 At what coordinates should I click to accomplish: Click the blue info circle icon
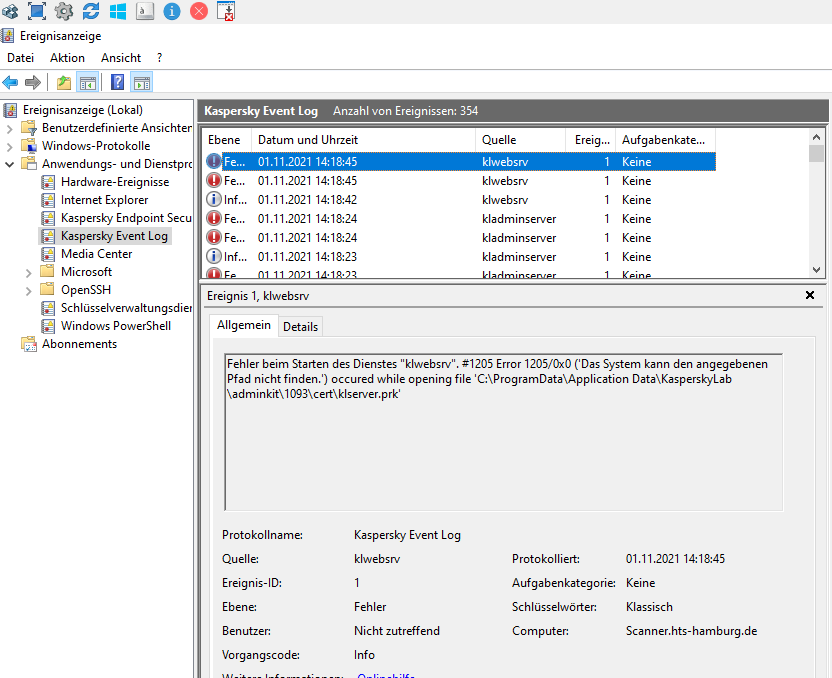(171, 11)
